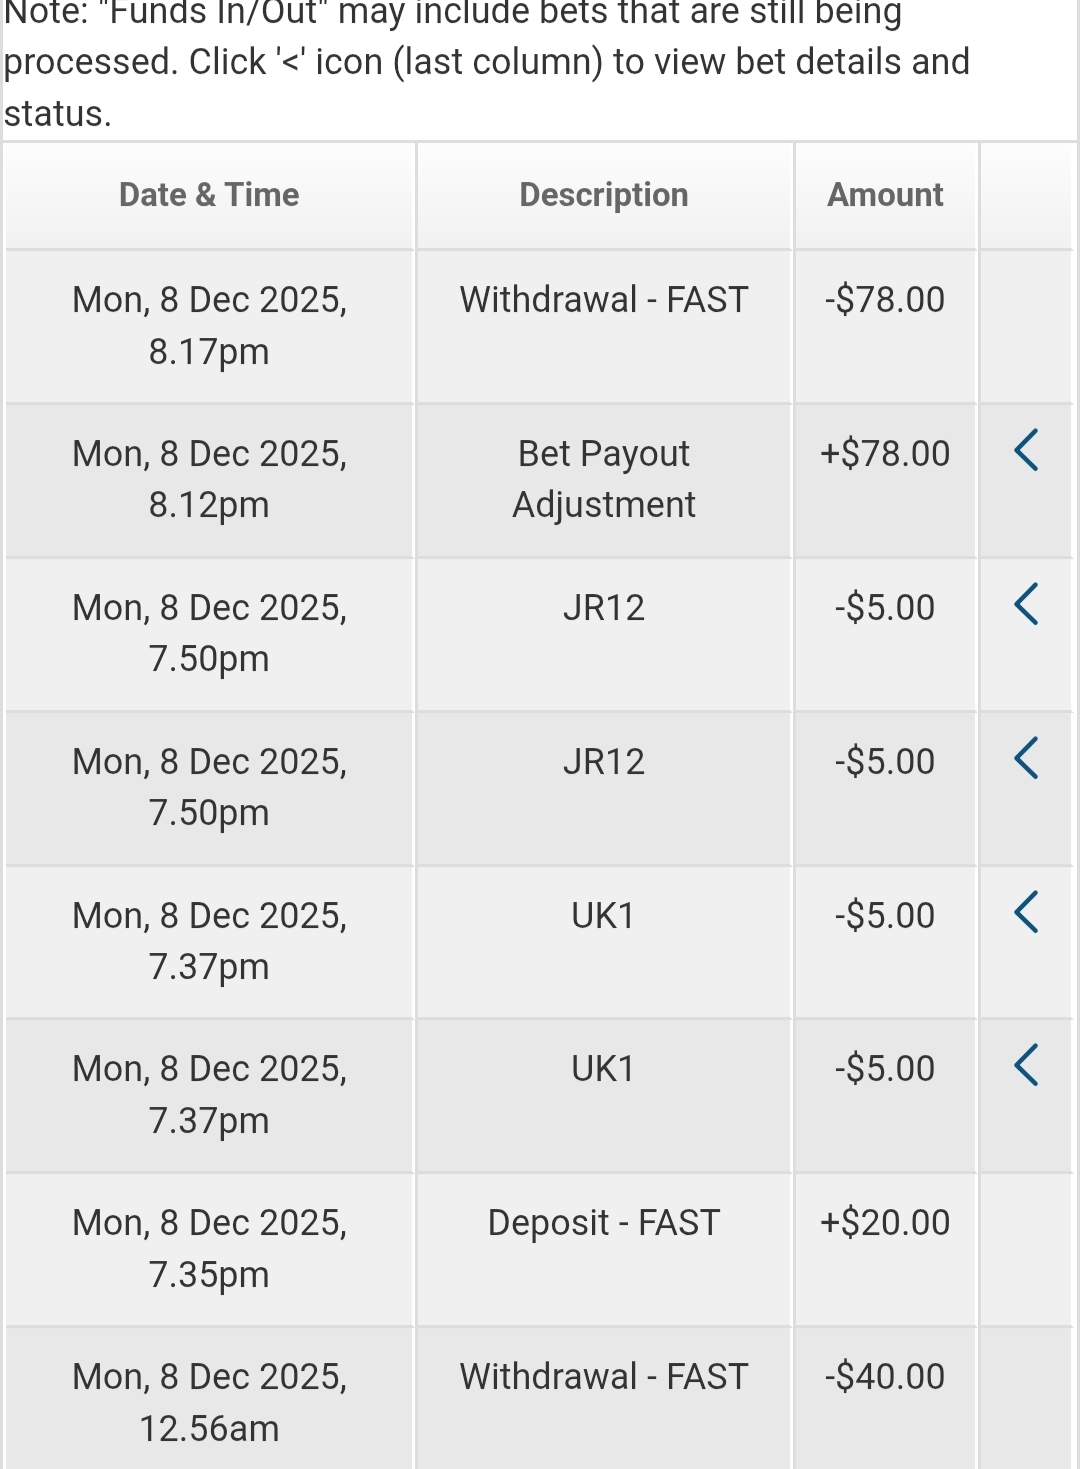
Task: Select the -$40.00 withdrawal amount
Action: click(x=885, y=1377)
